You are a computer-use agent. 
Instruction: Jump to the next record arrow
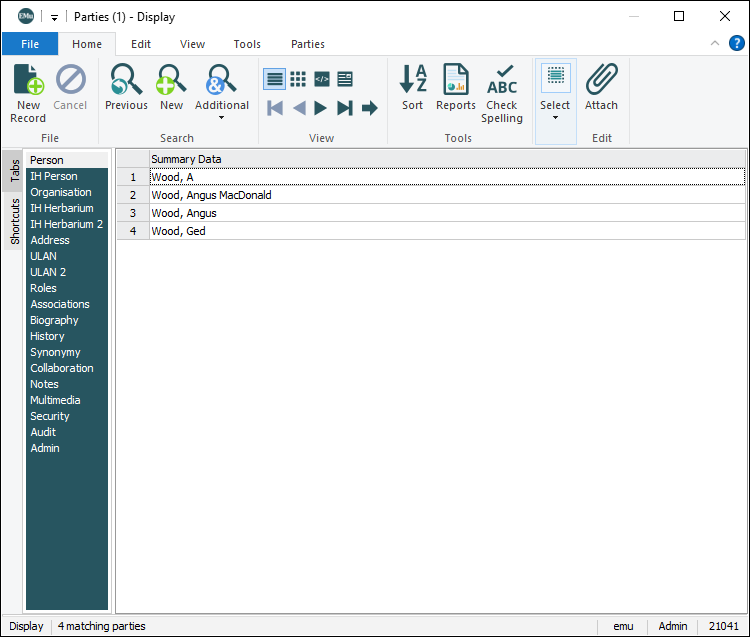pyautogui.click(x=321, y=108)
